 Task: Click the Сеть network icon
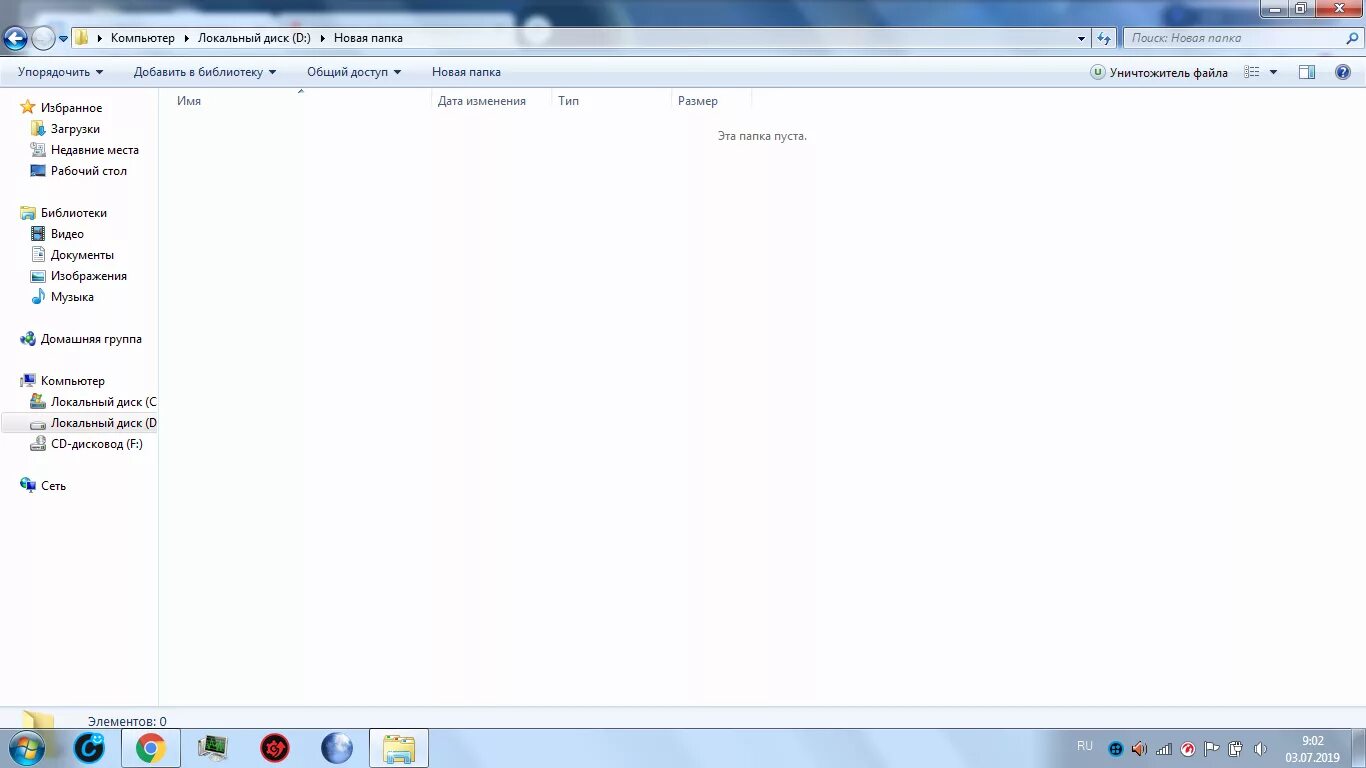[28, 486]
